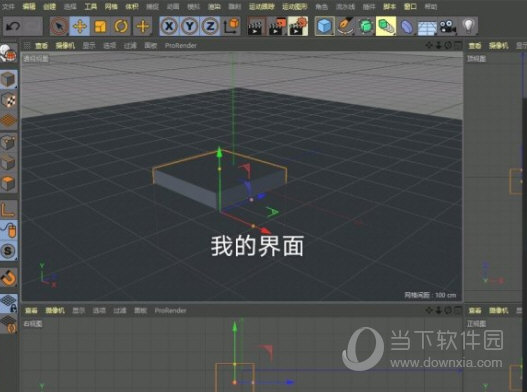This screenshot has width=527, height=392.
Task: Click the perspective view maximize toggle icon
Action: (458, 45)
